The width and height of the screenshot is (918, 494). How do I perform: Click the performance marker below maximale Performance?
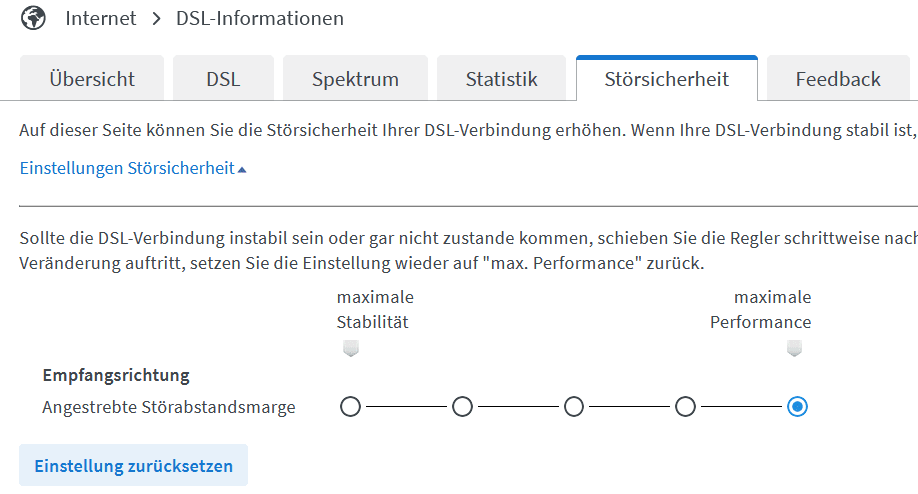click(x=794, y=349)
